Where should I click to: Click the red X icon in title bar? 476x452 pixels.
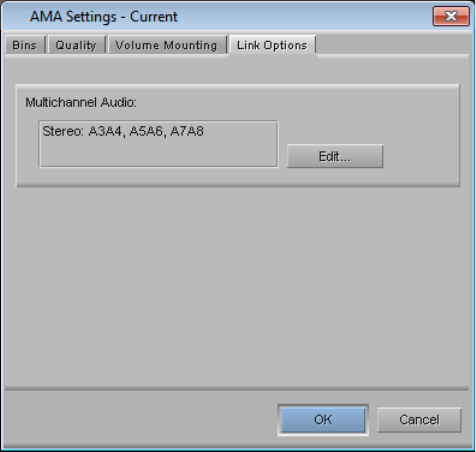(451, 16)
